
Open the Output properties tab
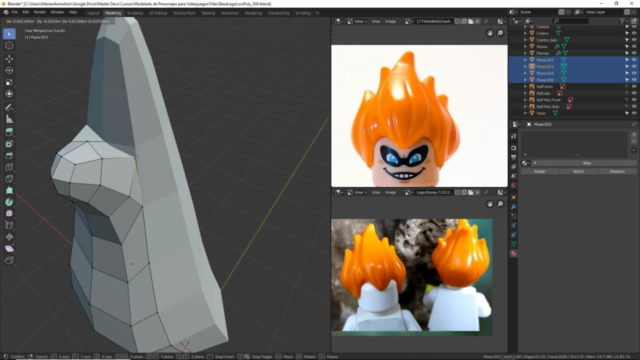click(513, 157)
